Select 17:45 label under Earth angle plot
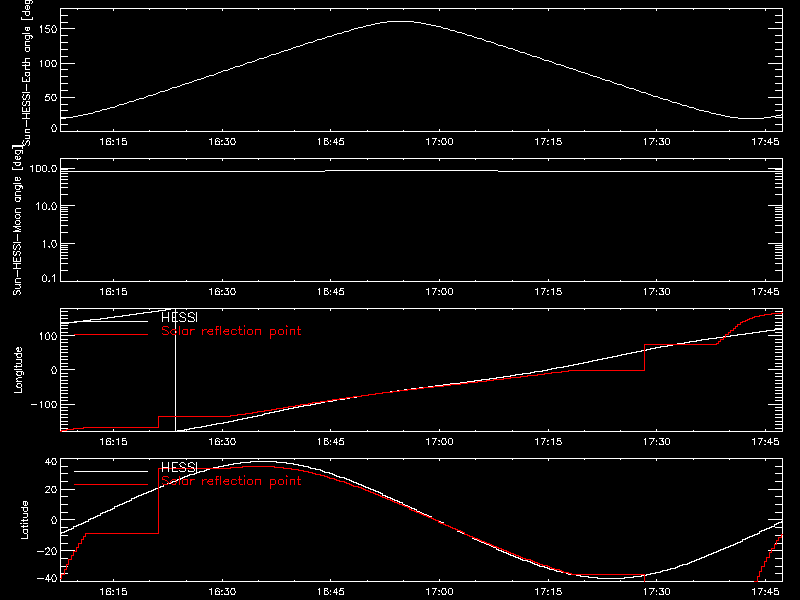 [765, 141]
